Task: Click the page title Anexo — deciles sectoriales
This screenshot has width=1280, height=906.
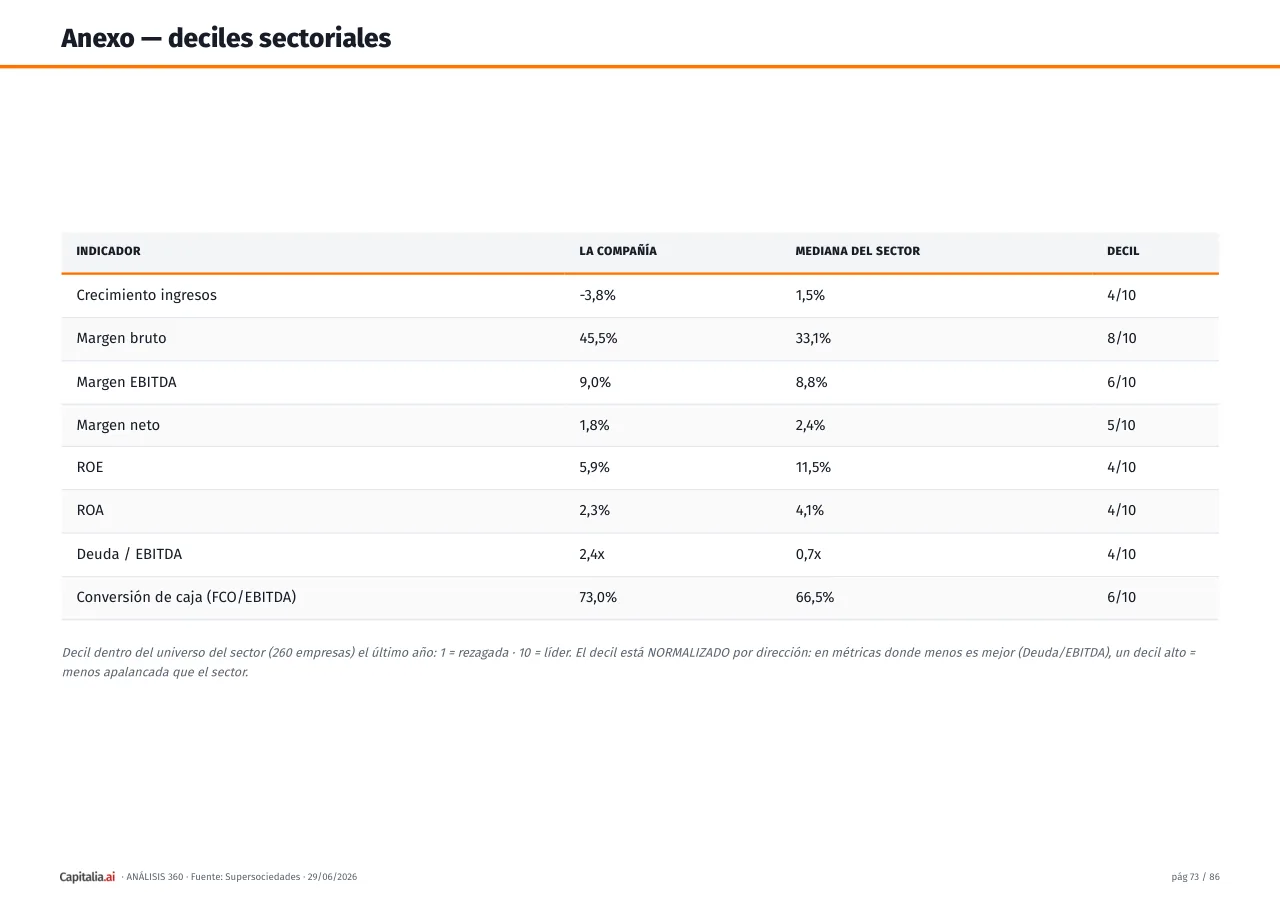Action: point(226,38)
